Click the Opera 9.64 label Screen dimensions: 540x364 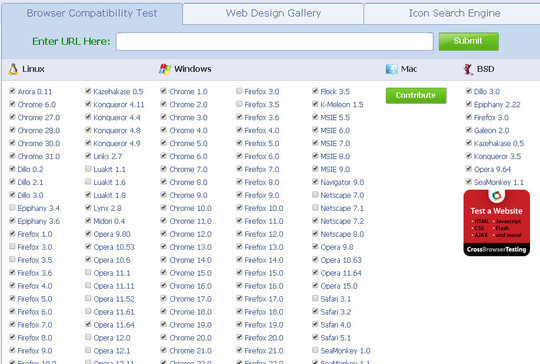click(492, 169)
